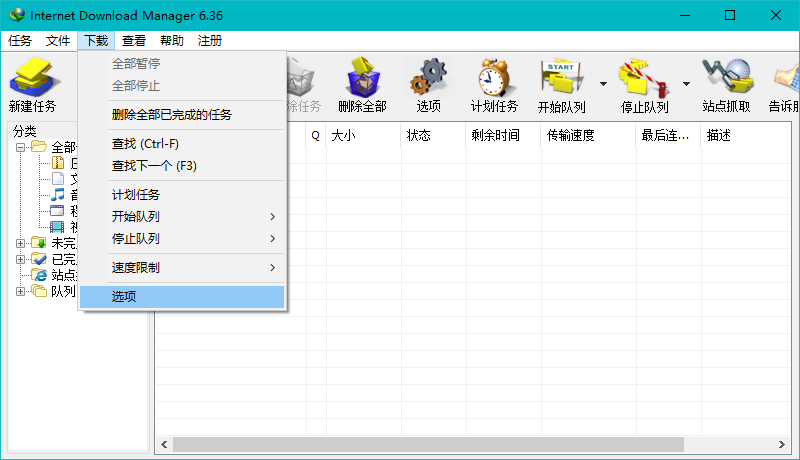Select the compressed archive category icon
The height and width of the screenshot is (460, 800).
pyautogui.click(x=58, y=163)
